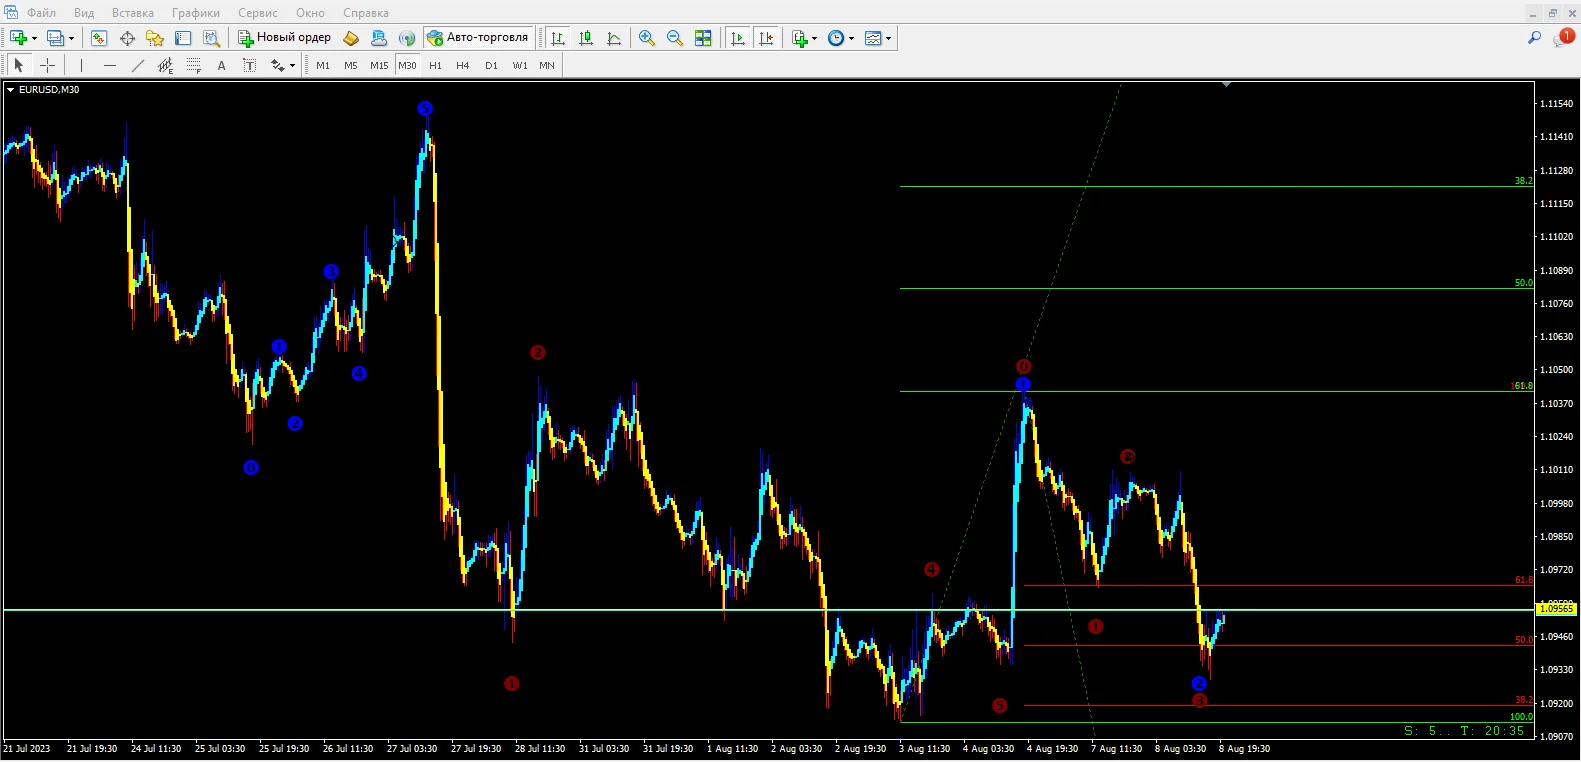Select the trendline drawing tool
Viewport: 1581px width, 762px height.
point(138,65)
